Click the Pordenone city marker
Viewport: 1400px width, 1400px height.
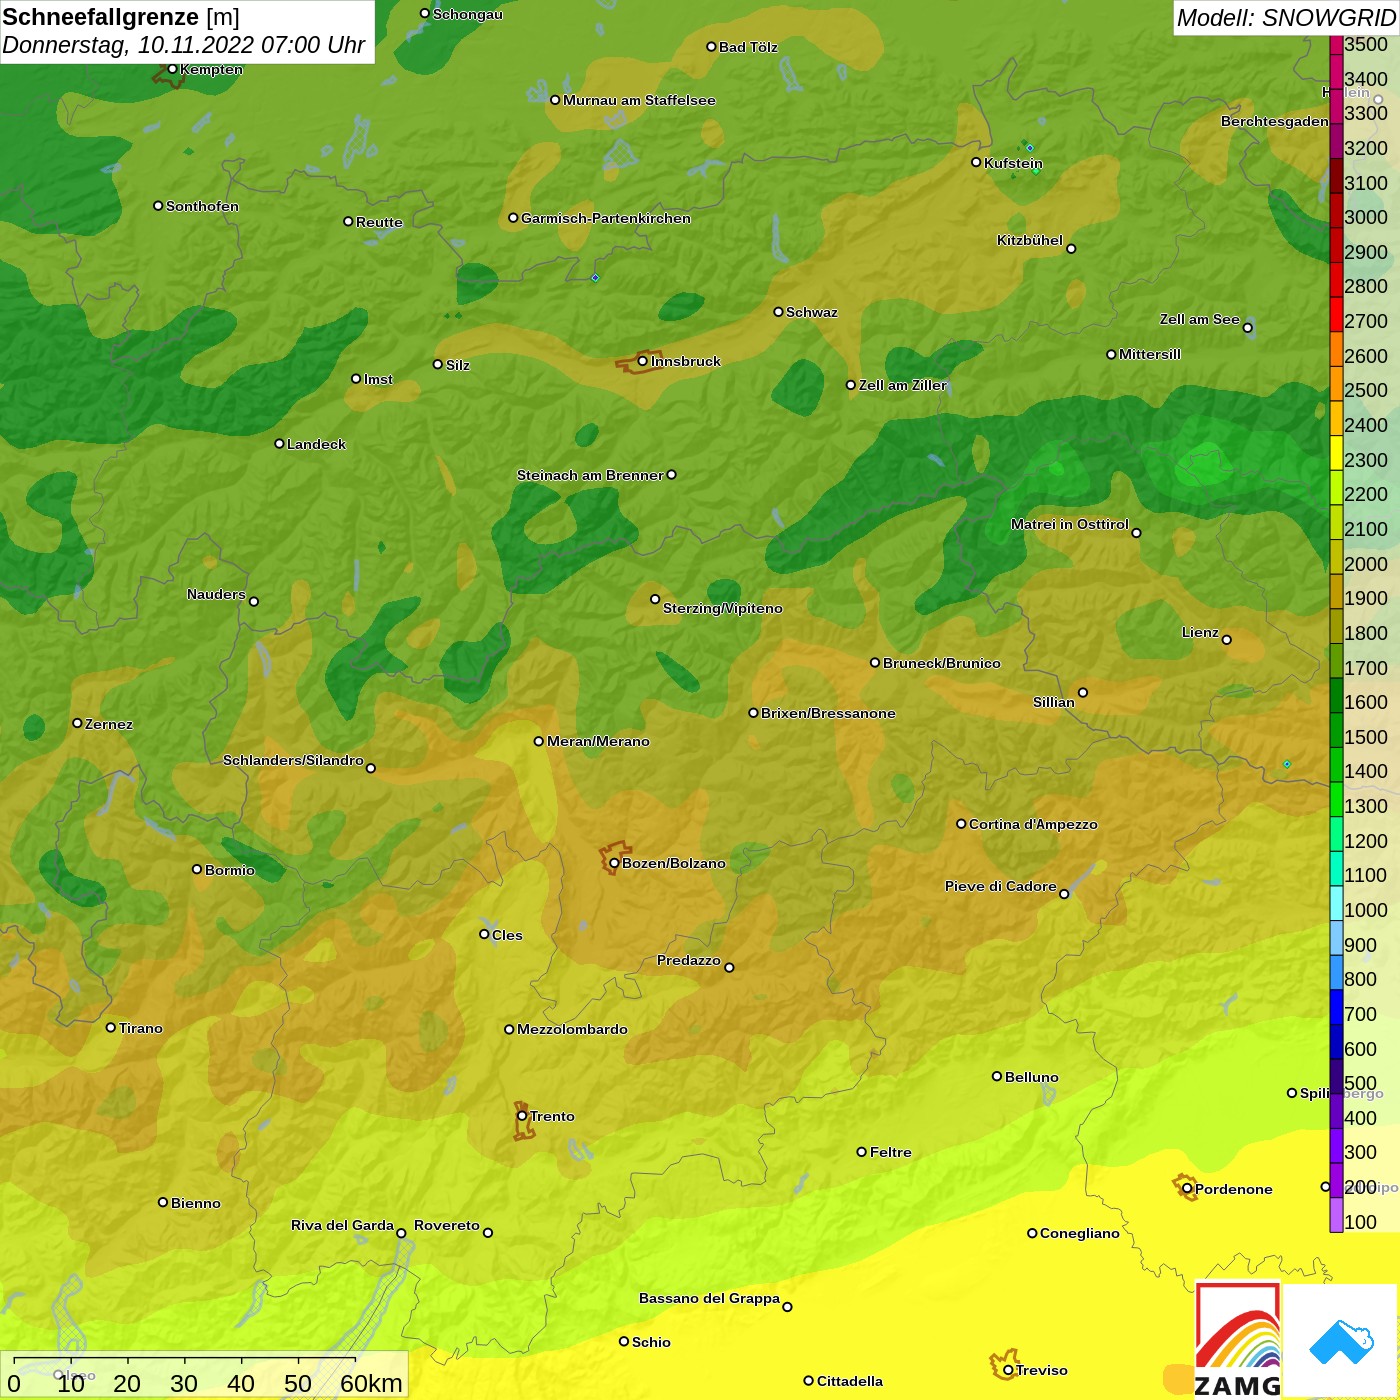[1187, 1189]
